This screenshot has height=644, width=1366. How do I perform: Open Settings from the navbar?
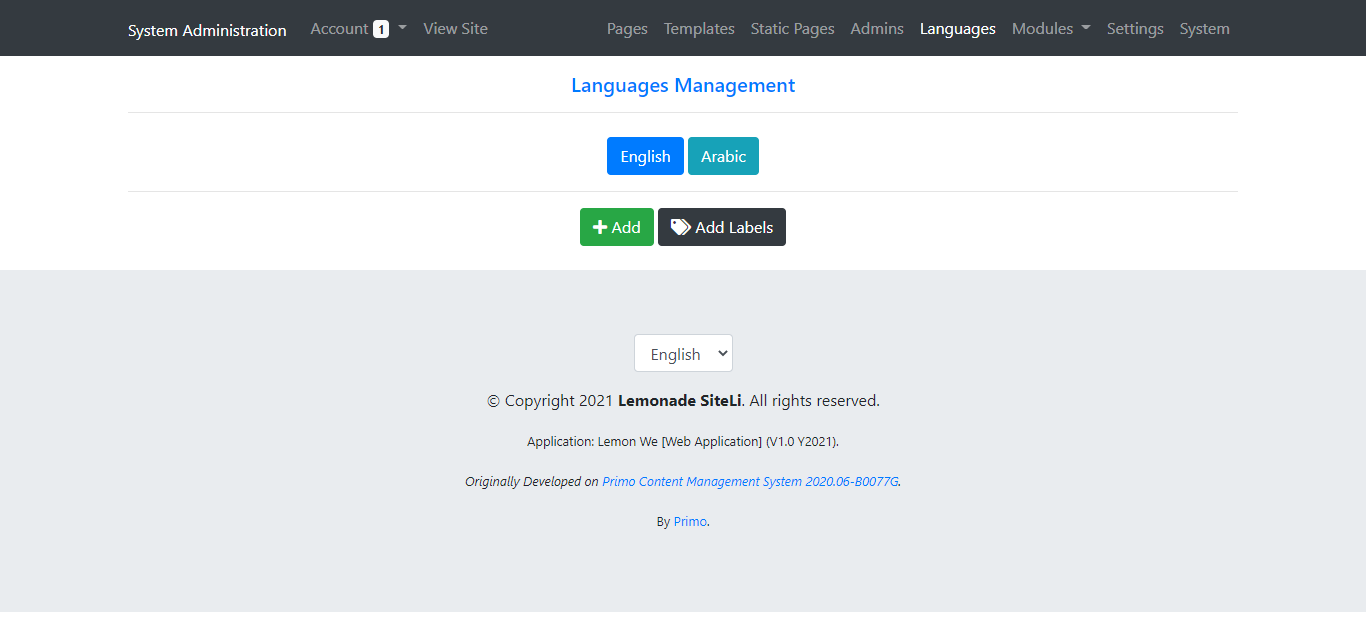pos(1135,28)
